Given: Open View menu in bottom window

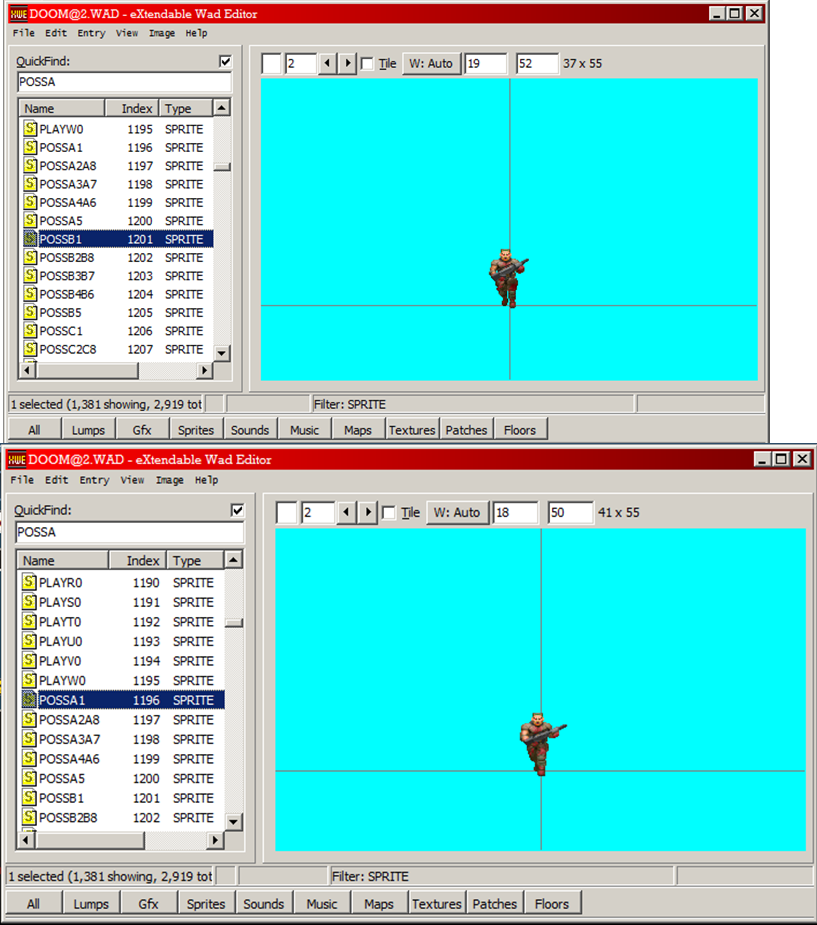Looking at the screenshot, I should pos(132,480).
